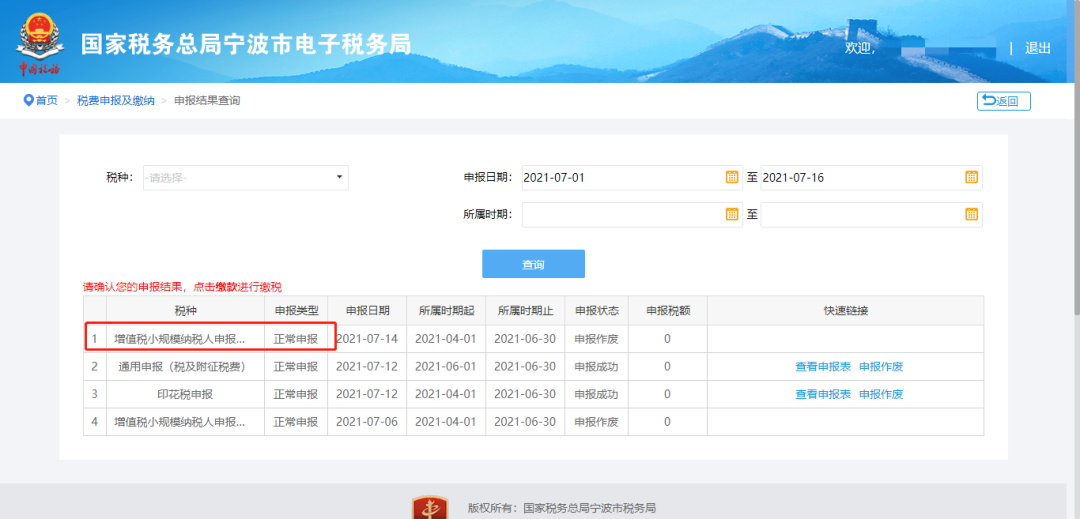The image size is (1080, 519).
Task: Click 版权所有 footer text
Action: [561, 509]
